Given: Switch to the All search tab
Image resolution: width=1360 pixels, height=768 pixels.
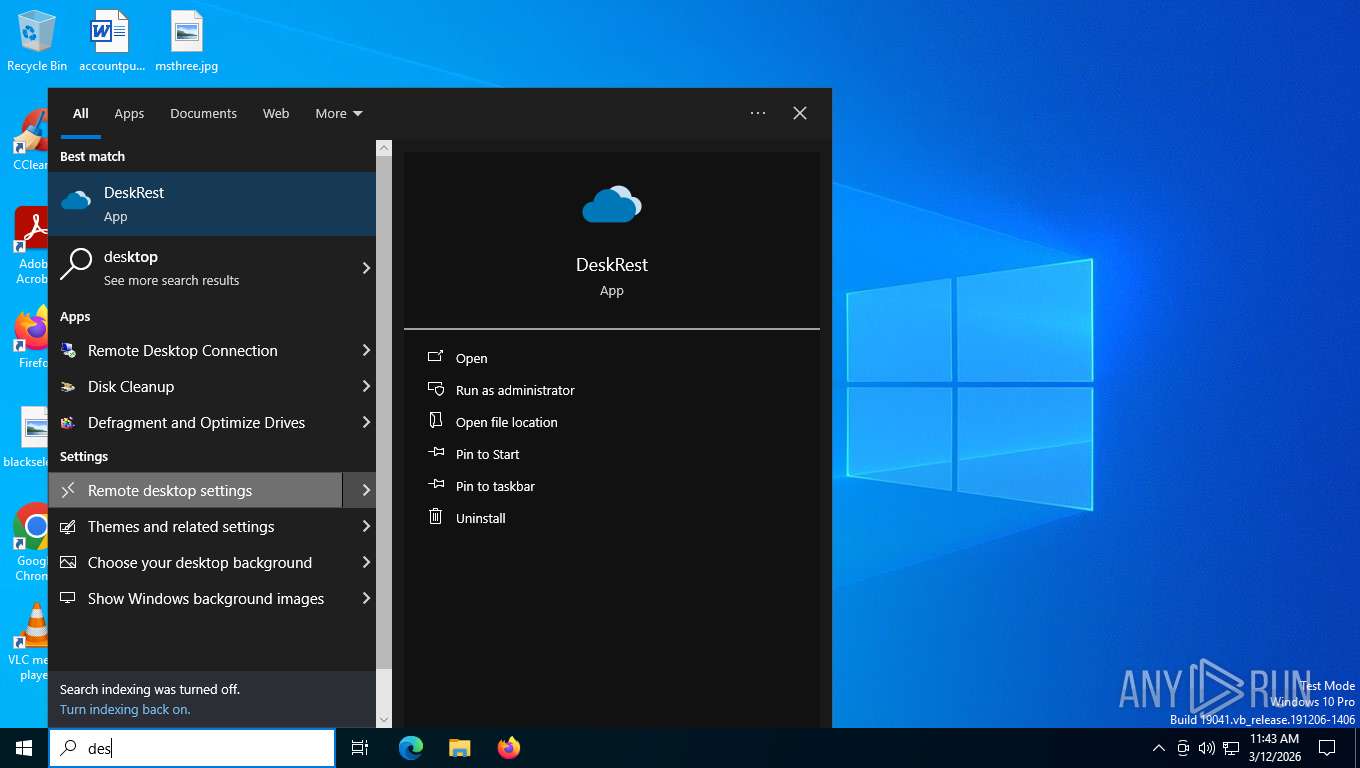Looking at the screenshot, I should pos(81,113).
